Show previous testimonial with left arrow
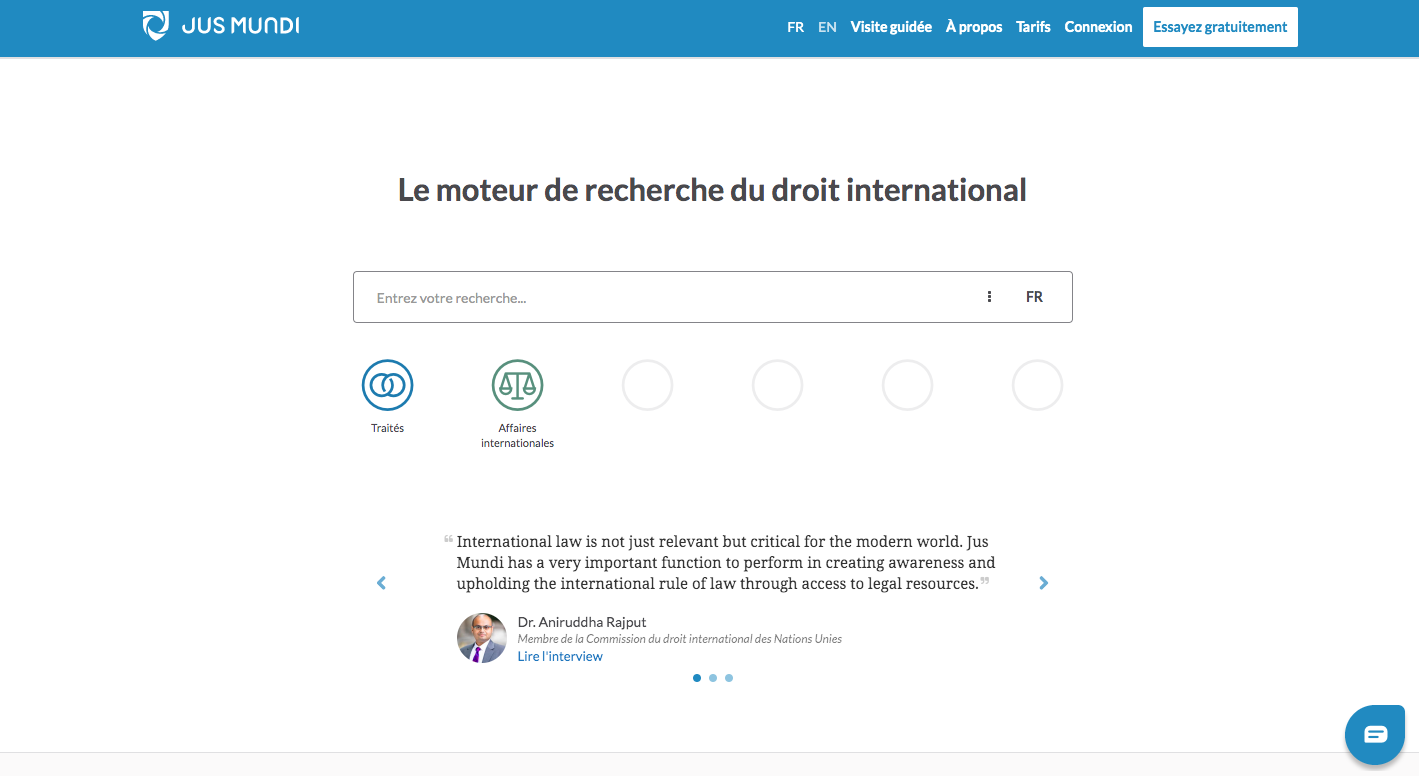 click(x=381, y=583)
